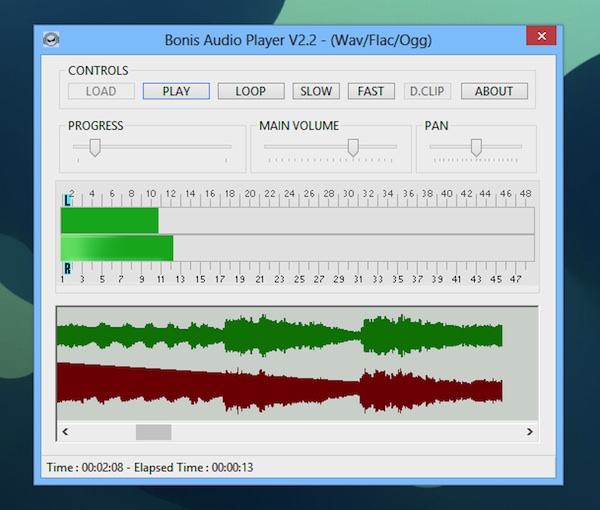
Task: Click the waveform scrollbar left arrow
Action: point(65,432)
